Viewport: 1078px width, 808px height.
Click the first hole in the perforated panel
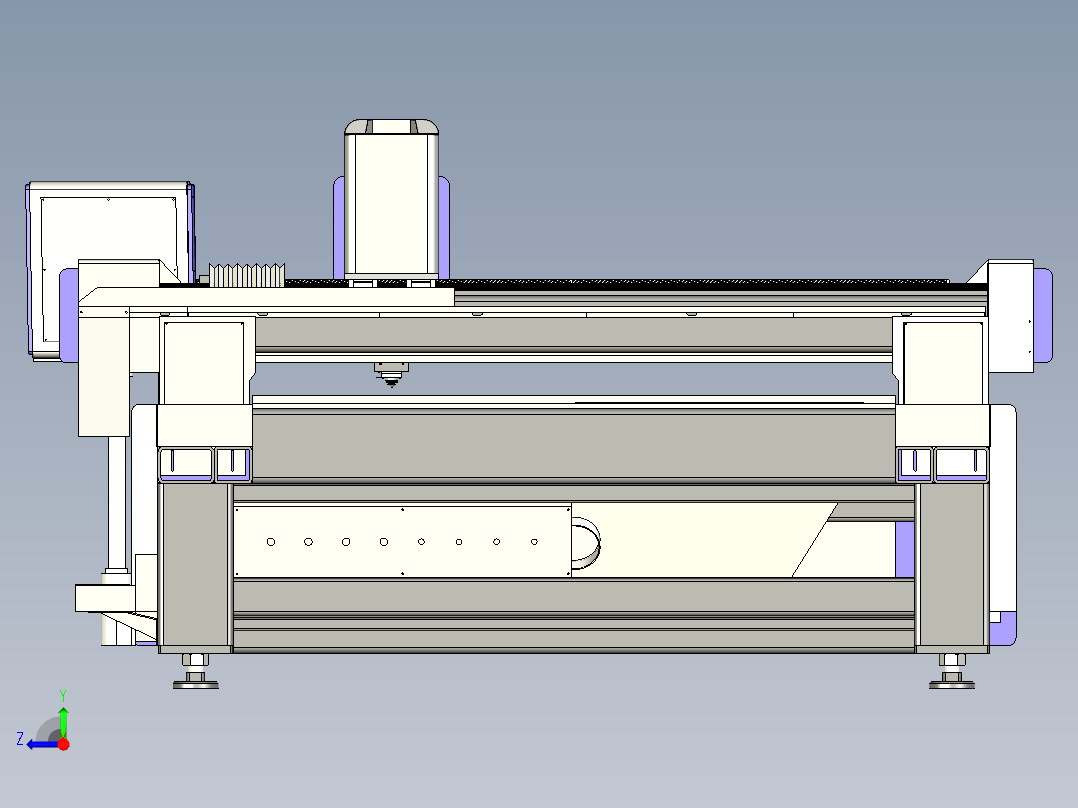(271, 542)
